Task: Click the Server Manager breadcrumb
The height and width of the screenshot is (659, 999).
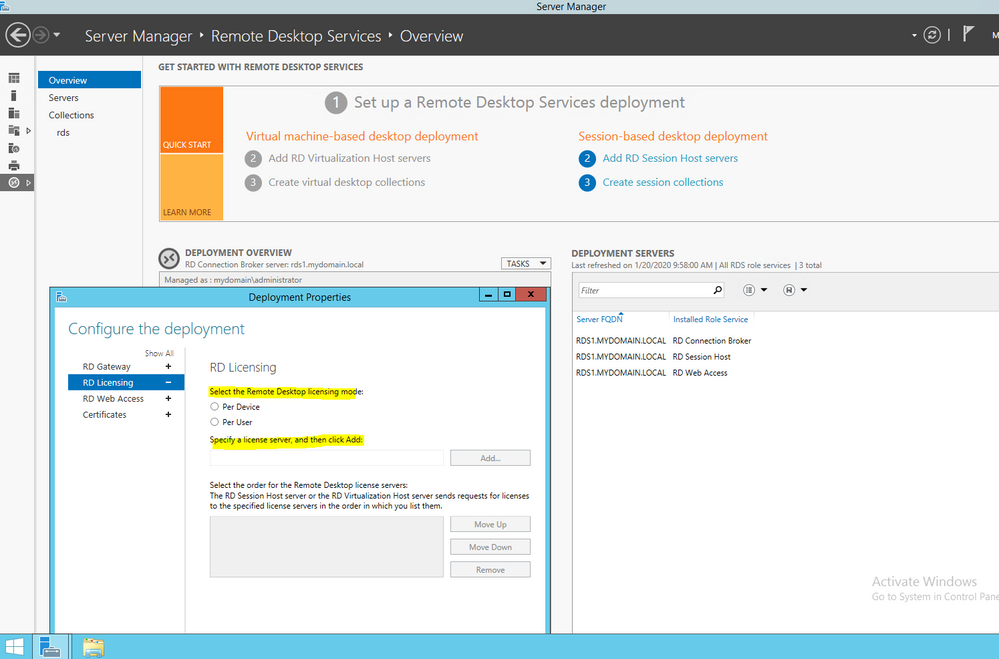Action: (x=138, y=36)
